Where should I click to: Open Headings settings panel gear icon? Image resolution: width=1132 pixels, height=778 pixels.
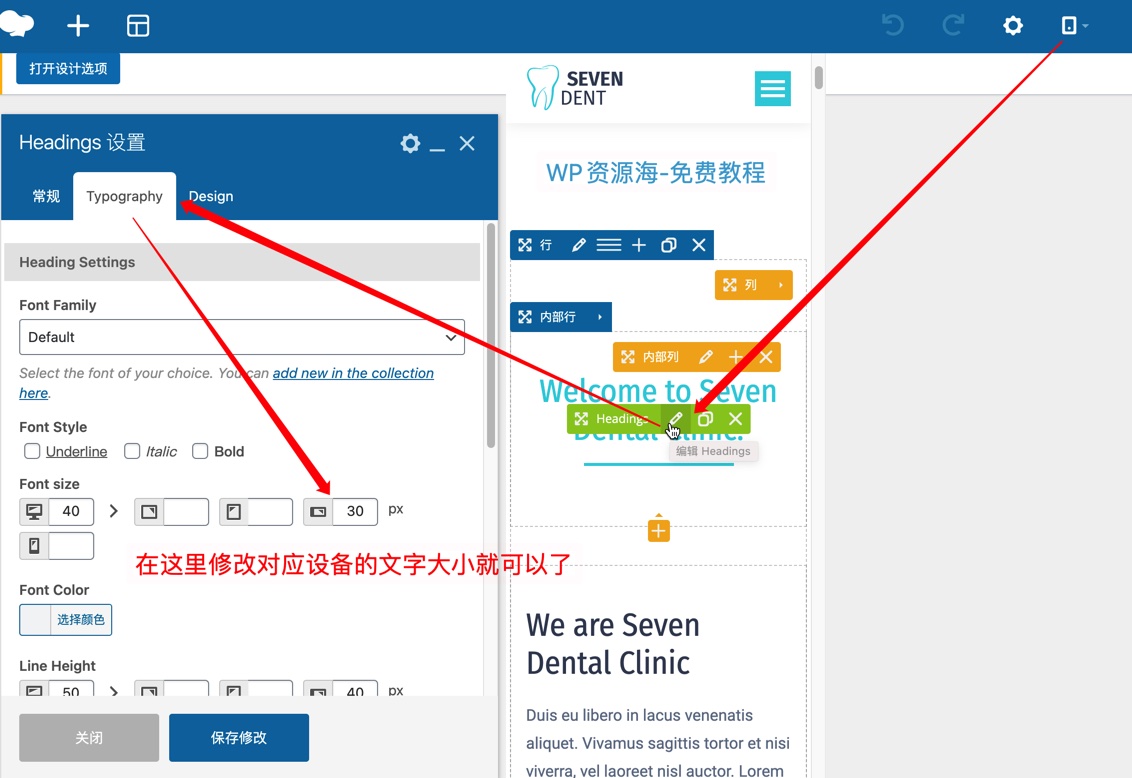click(x=410, y=143)
